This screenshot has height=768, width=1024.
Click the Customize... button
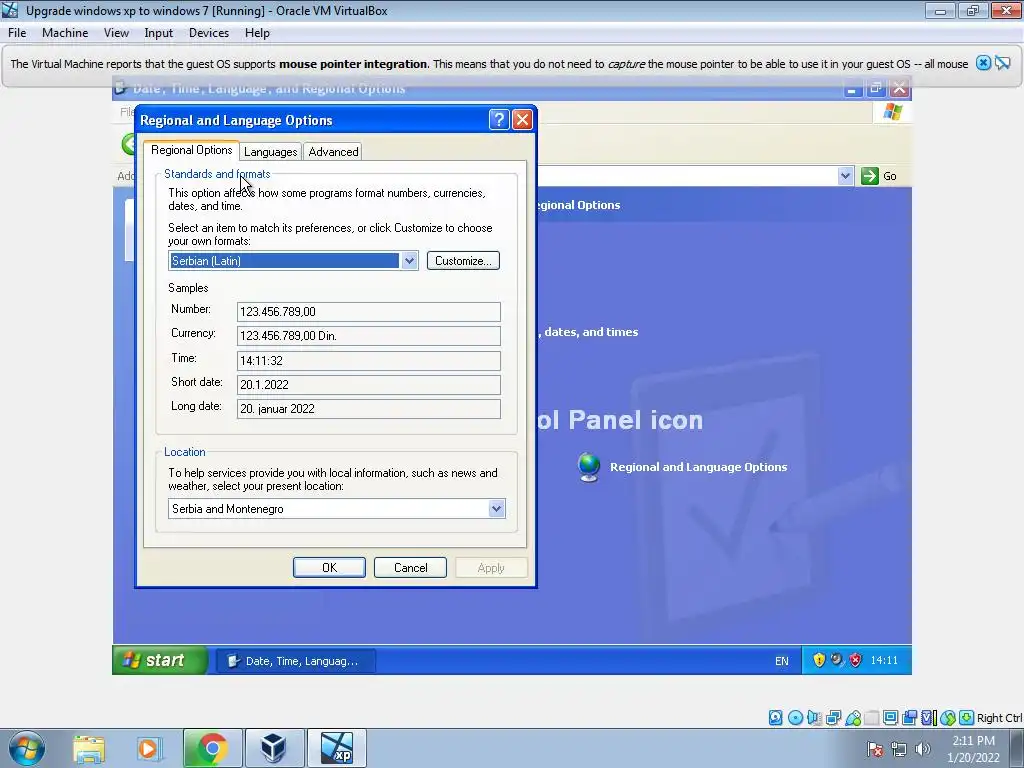coord(463,261)
